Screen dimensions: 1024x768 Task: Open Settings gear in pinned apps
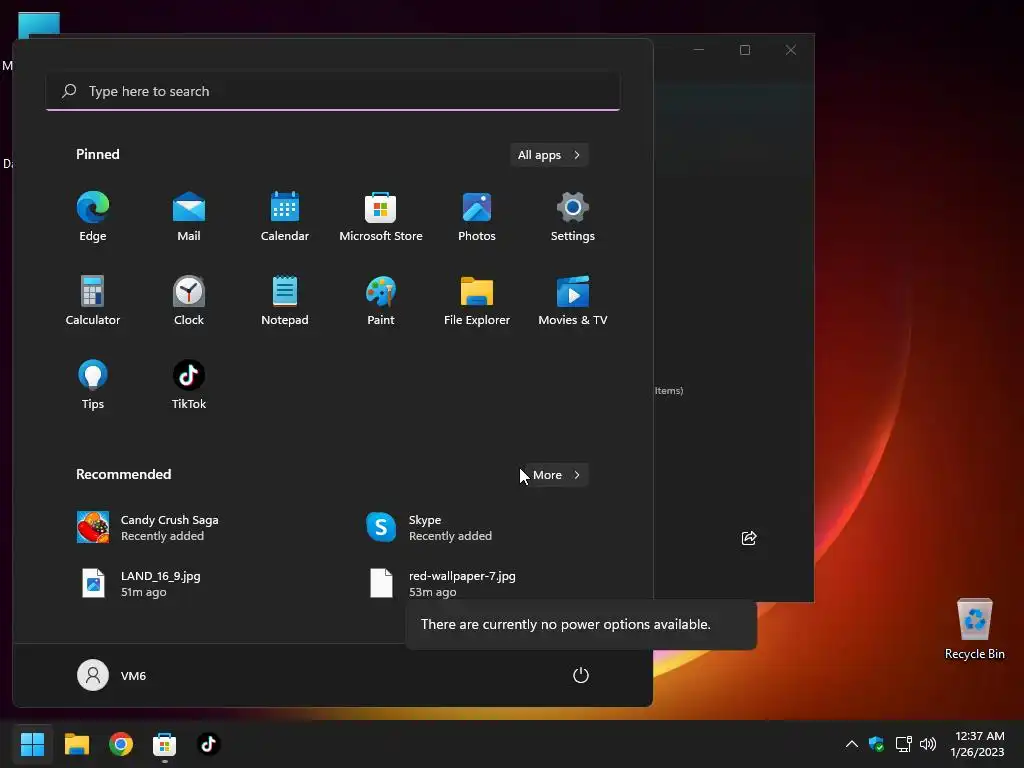coord(573,217)
